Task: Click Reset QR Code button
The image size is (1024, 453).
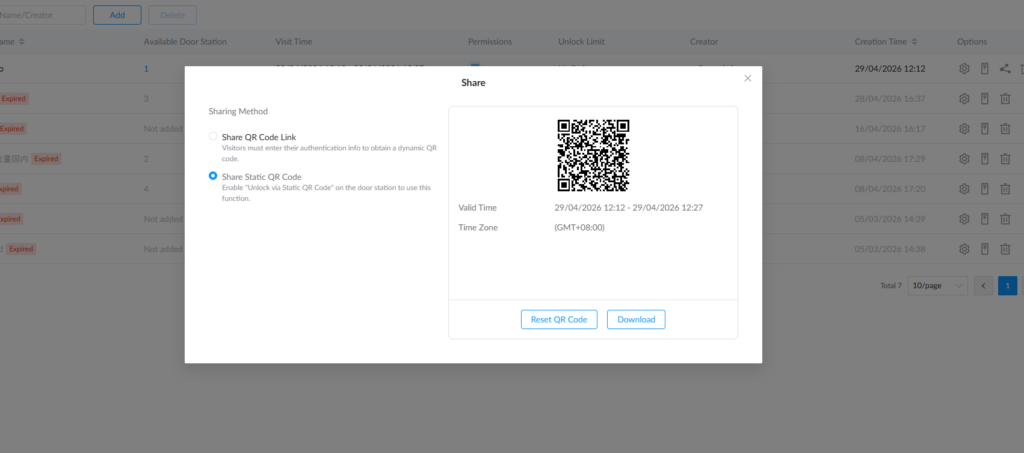Action: (559, 320)
